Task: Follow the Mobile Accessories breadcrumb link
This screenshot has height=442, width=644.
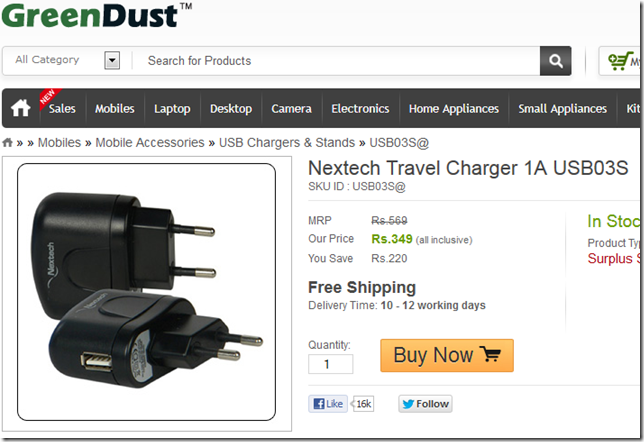Action: click(150, 143)
